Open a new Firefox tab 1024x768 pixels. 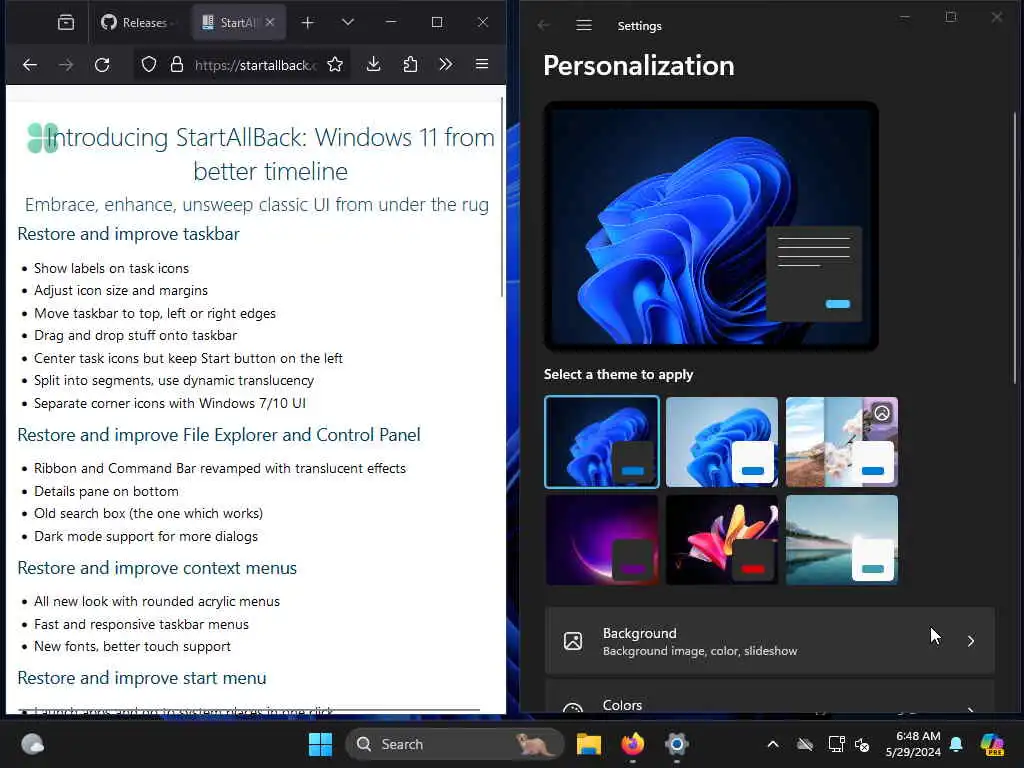point(308,22)
